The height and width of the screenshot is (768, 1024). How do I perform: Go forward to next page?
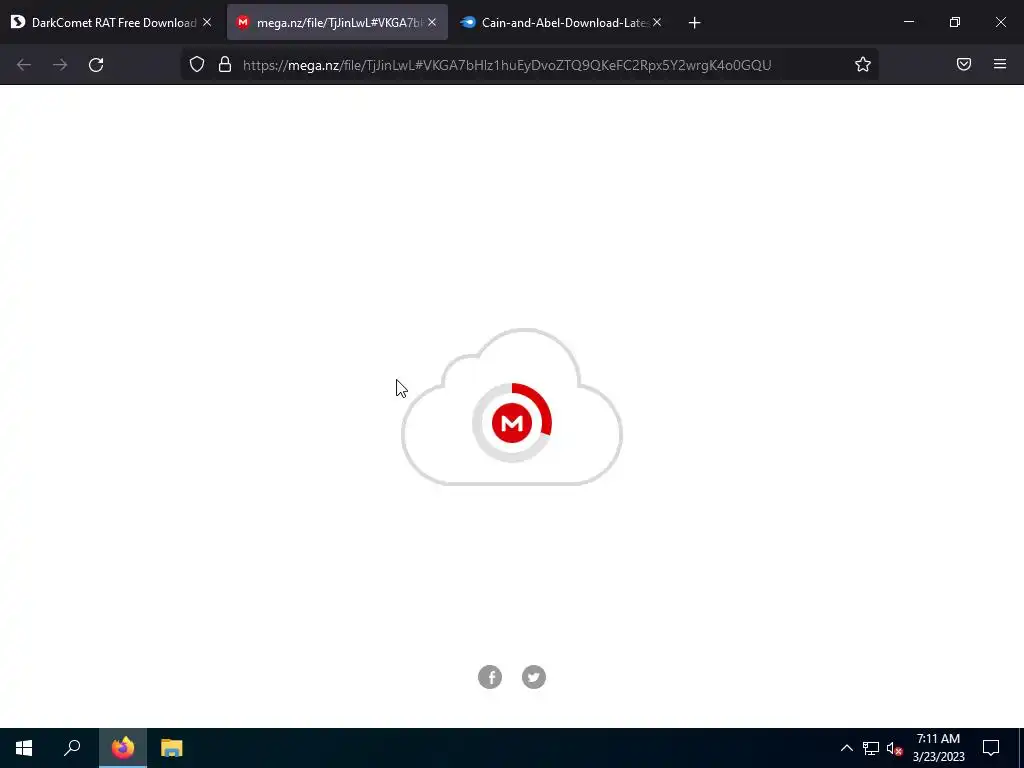coord(60,65)
